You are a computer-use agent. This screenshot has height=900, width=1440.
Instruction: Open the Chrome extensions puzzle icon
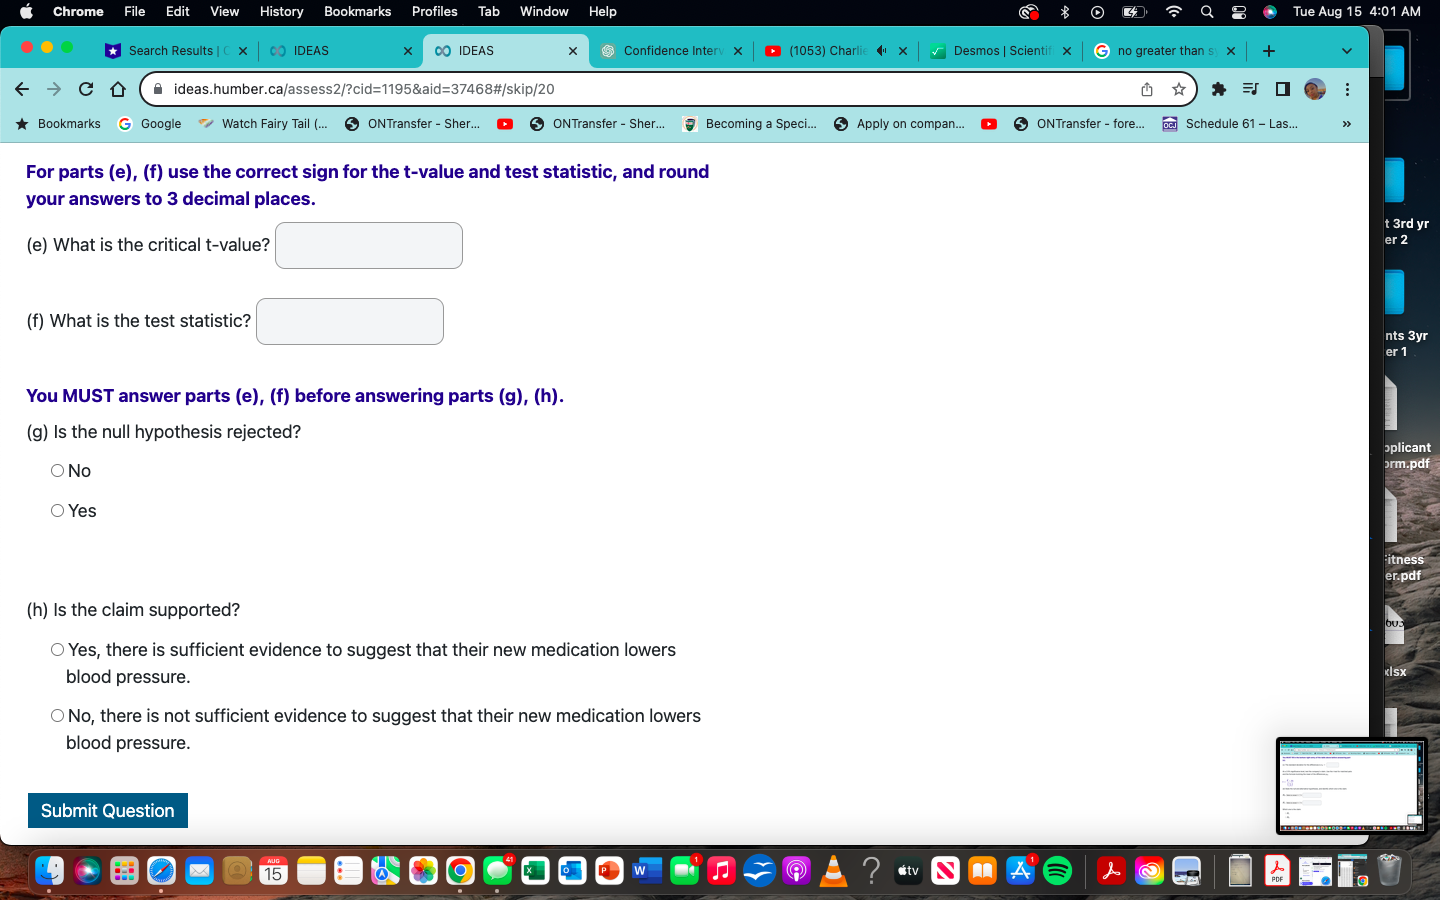[1218, 89]
